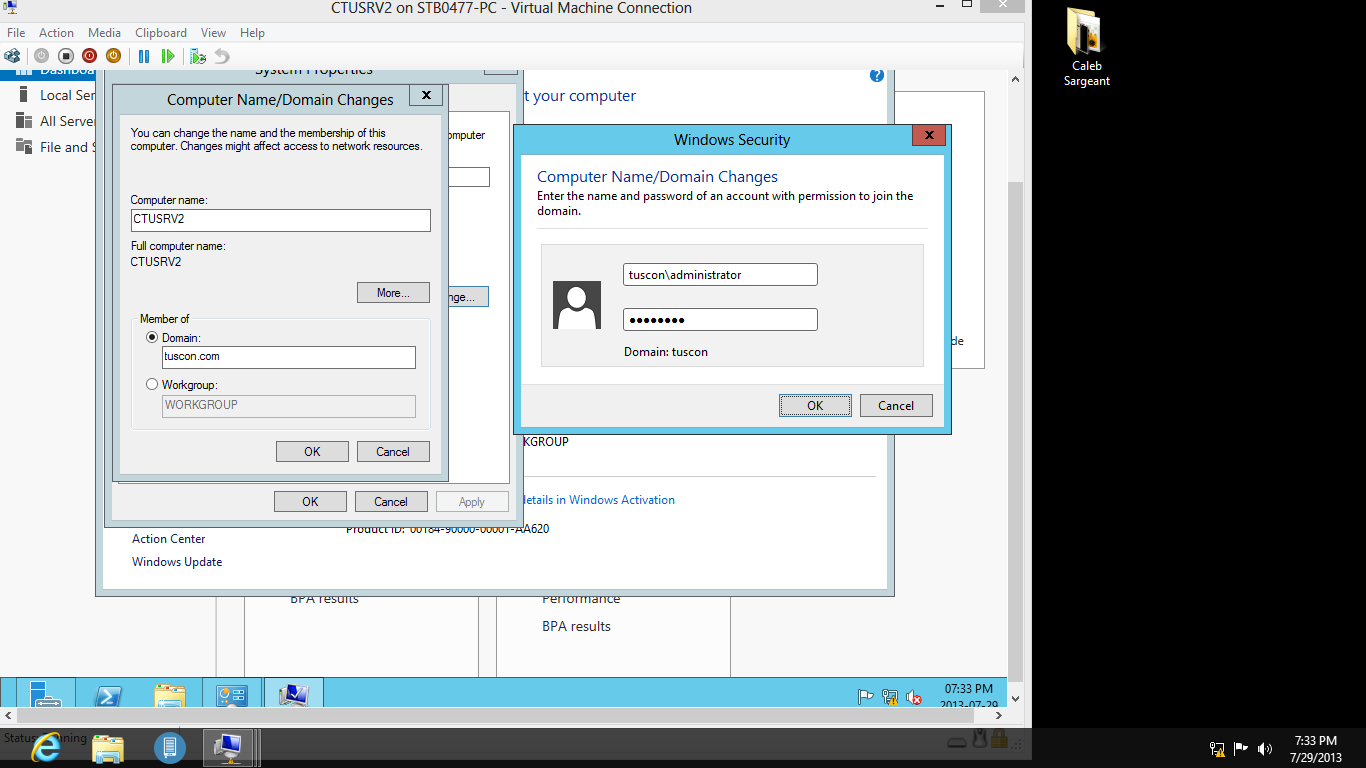Open the host Action Center flag
This screenshot has height=768, width=1366.
click(x=1241, y=748)
